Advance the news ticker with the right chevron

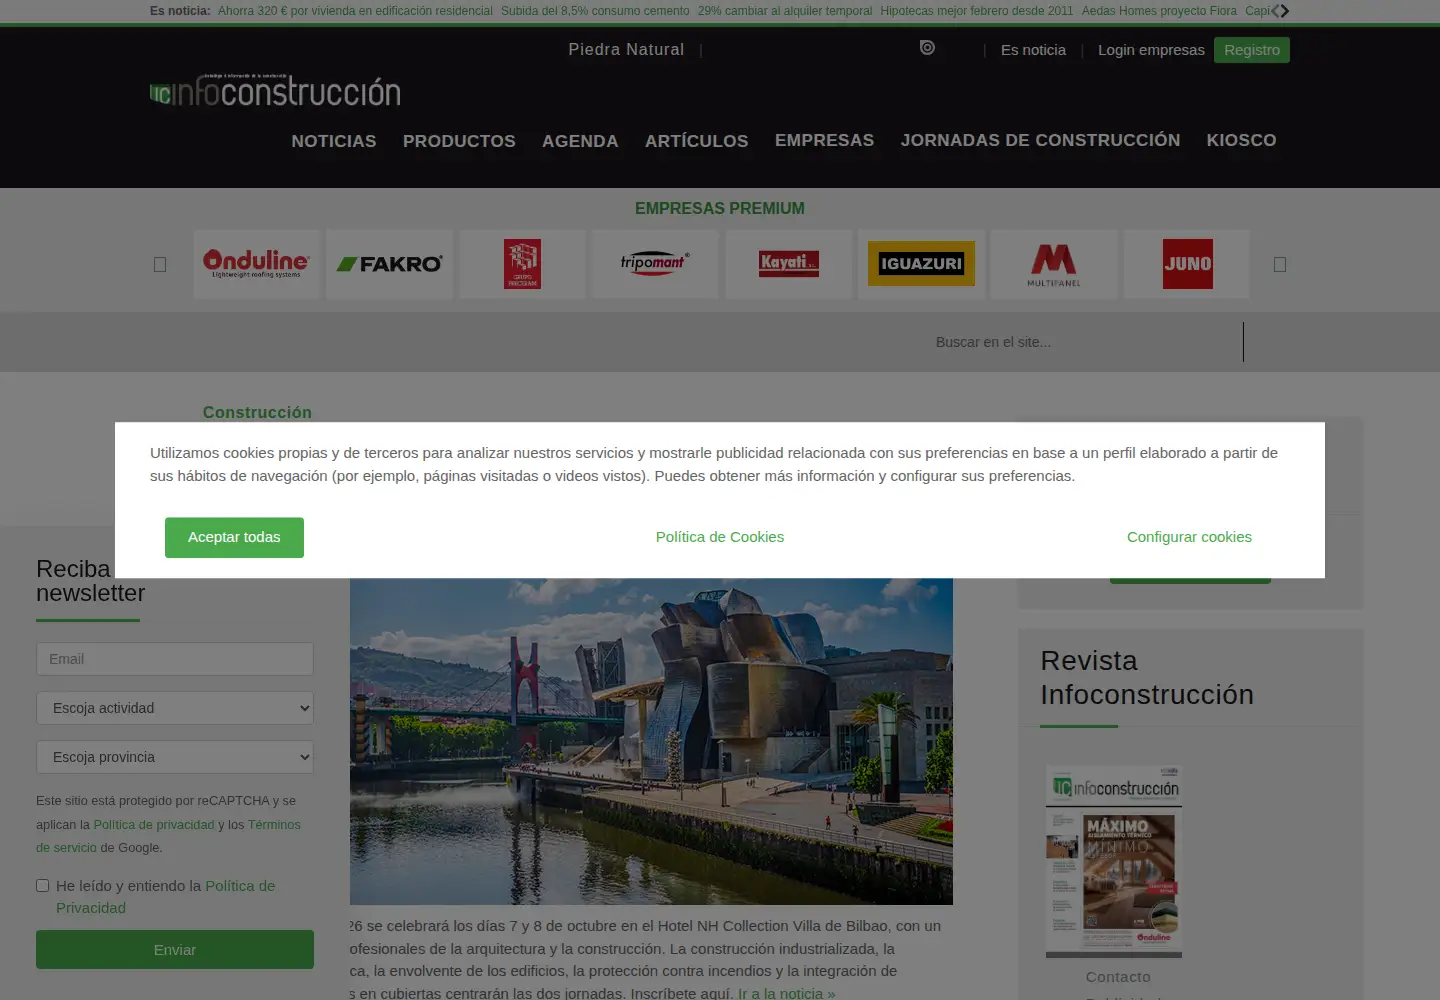[1285, 11]
